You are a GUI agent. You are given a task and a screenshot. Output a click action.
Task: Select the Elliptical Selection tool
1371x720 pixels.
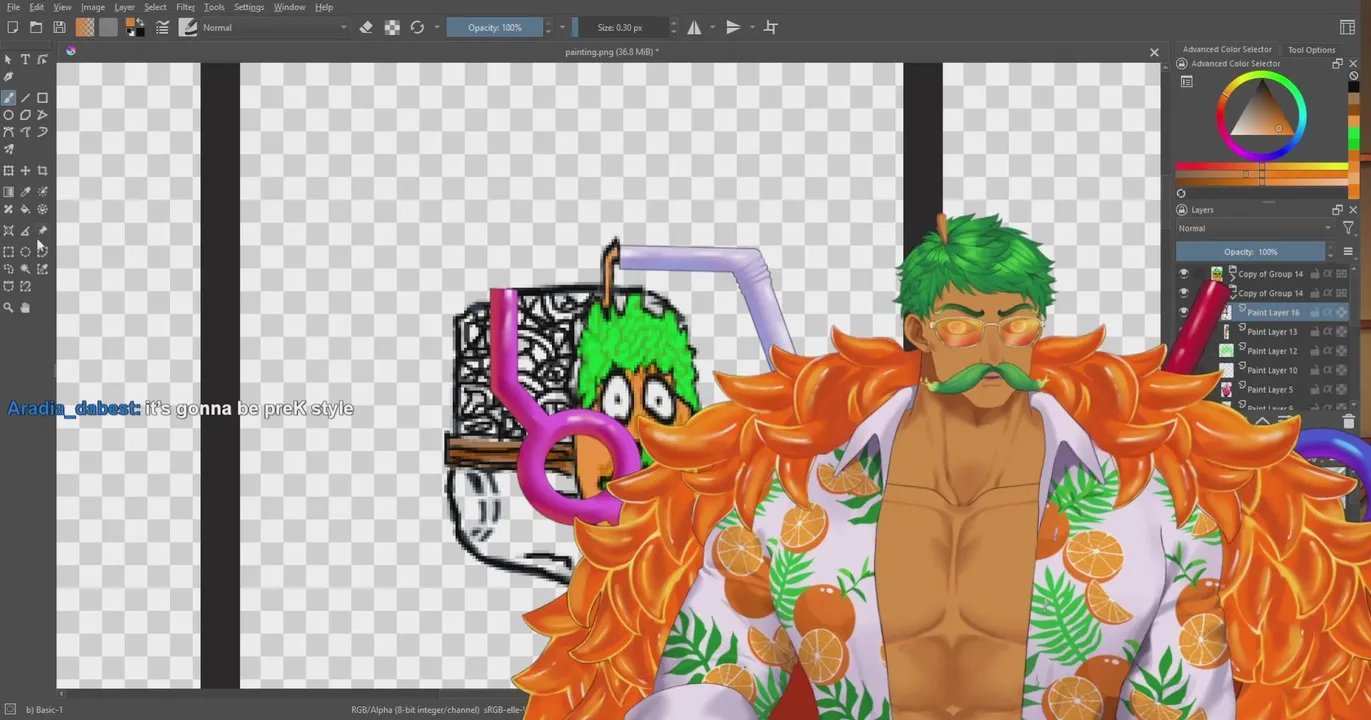26,252
